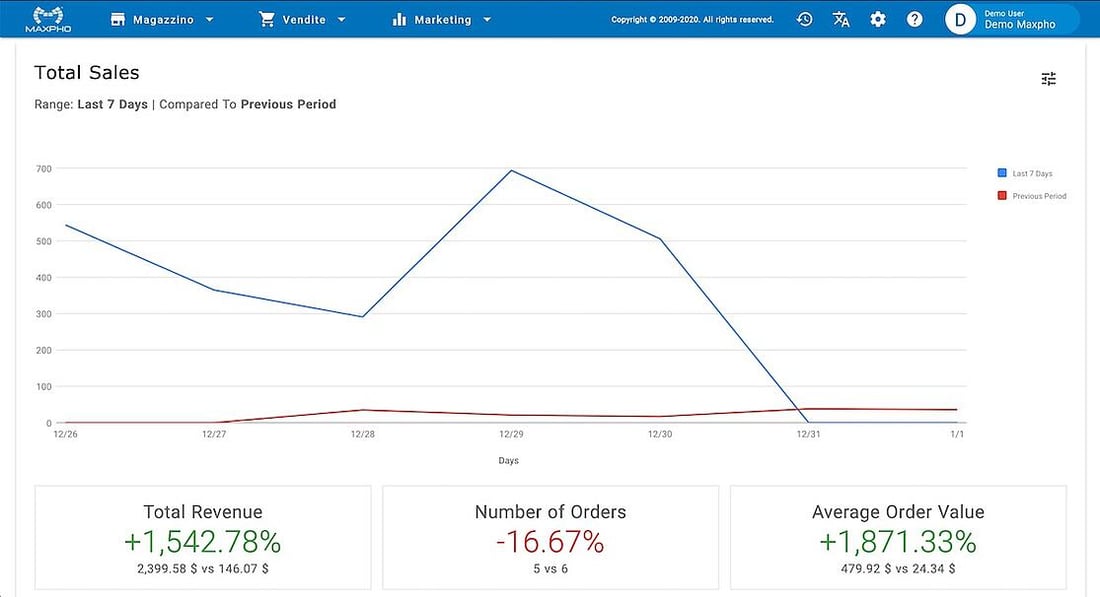Click the Days axis title
The image size is (1100, 597).
click(509, 460)
